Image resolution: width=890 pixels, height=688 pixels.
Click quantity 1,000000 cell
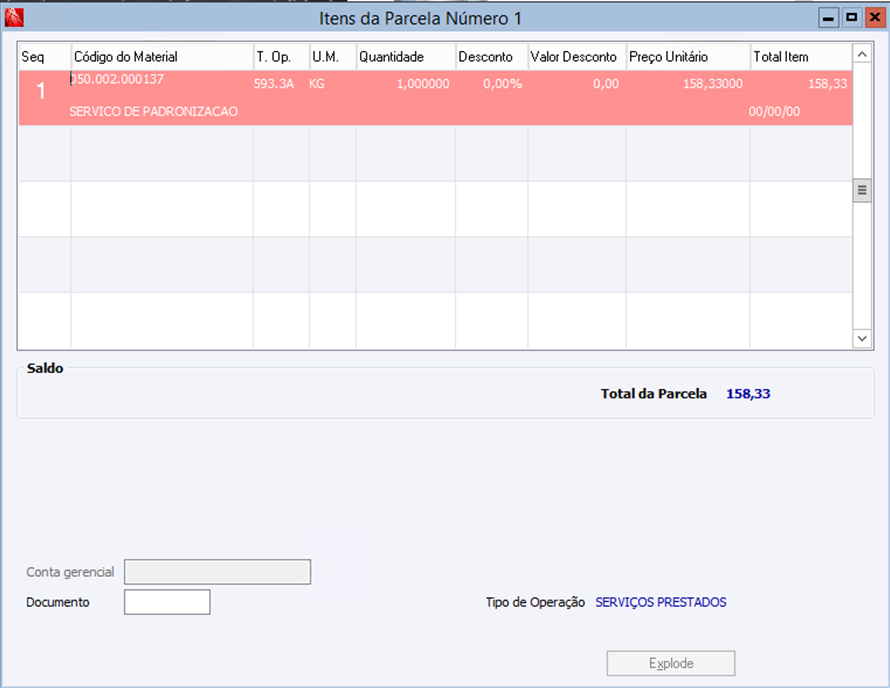(x=423, y=84)
